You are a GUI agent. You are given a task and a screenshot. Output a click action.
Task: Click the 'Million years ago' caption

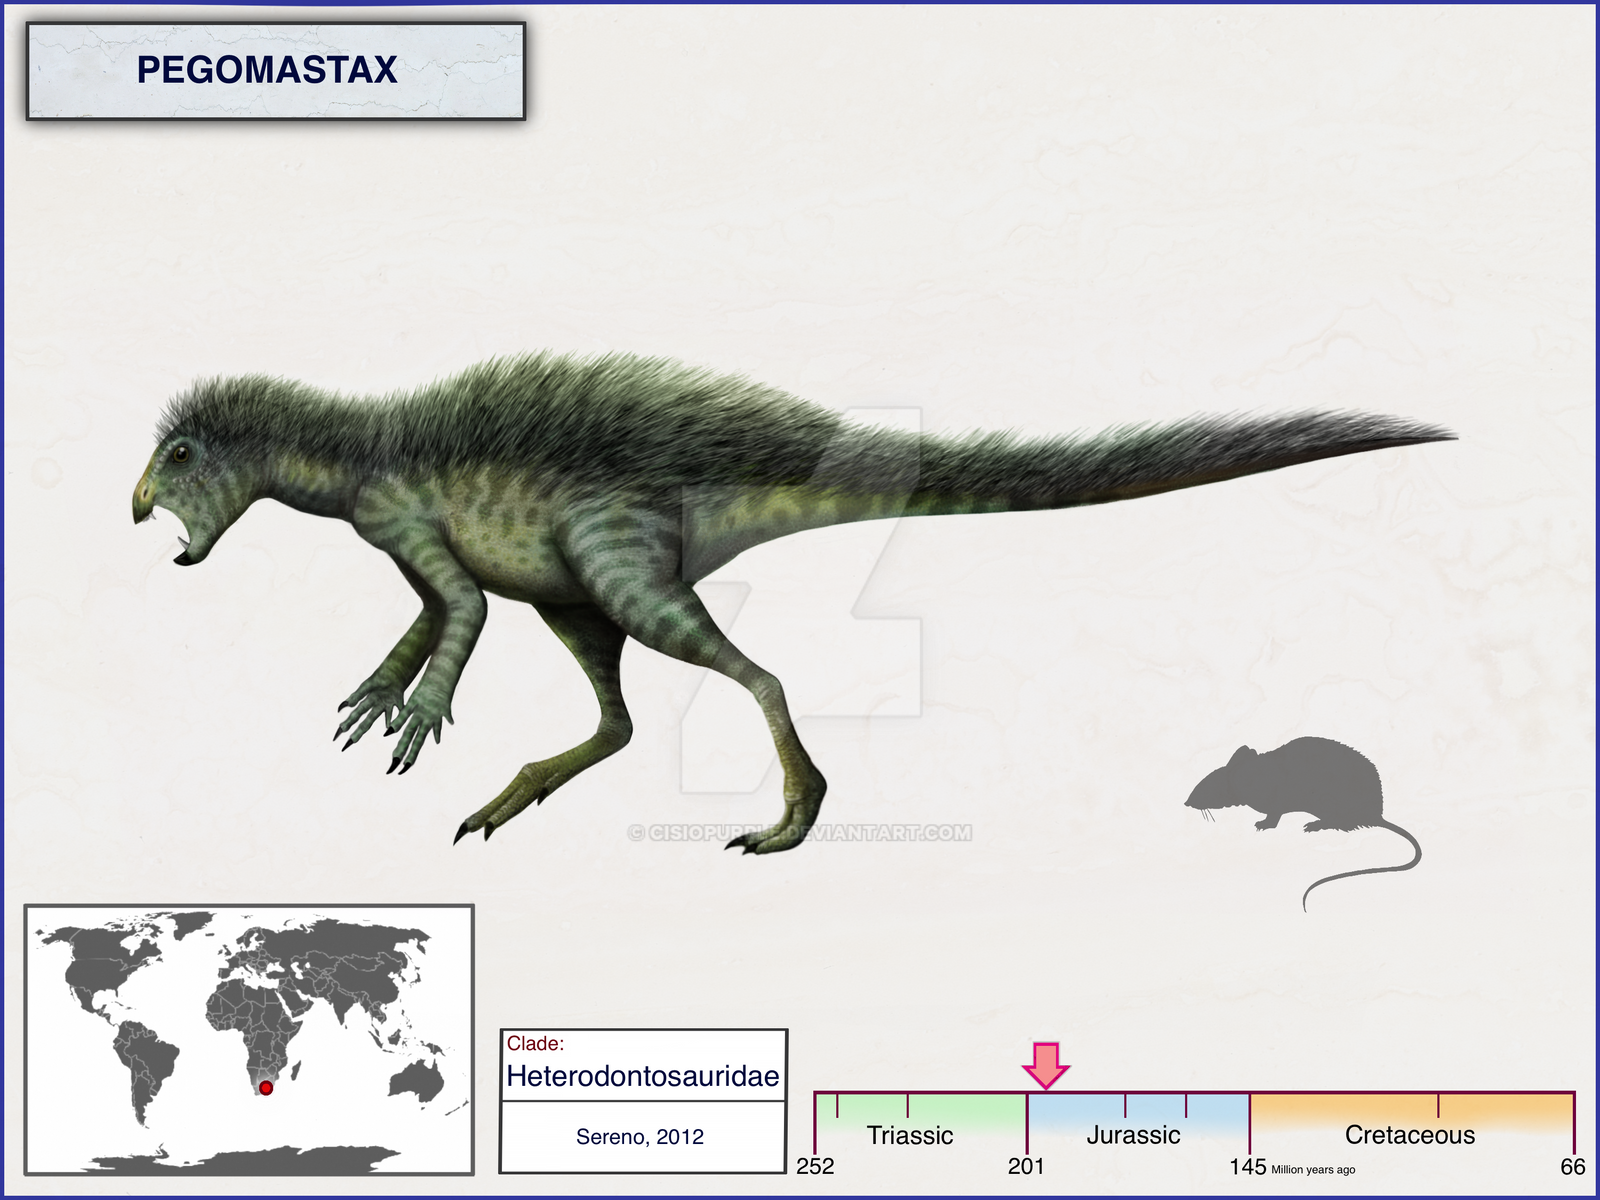tap(1313, 1170)
